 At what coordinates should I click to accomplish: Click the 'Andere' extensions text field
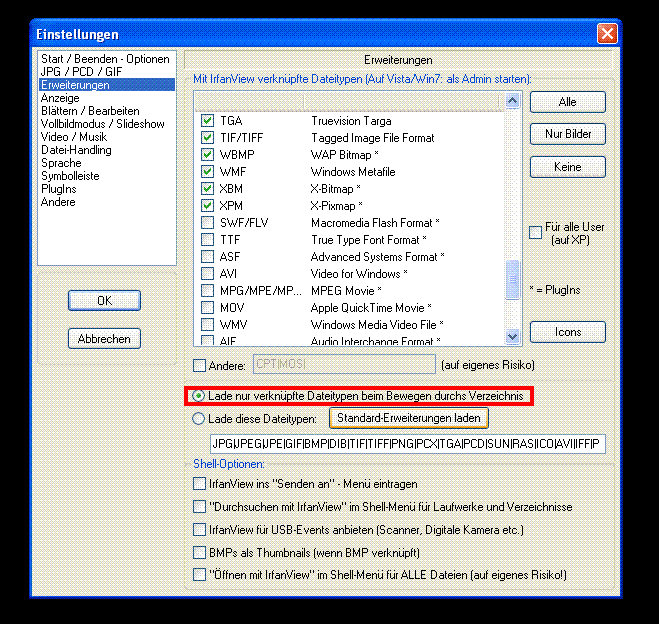pyautogui.click(x=344, y=364)
